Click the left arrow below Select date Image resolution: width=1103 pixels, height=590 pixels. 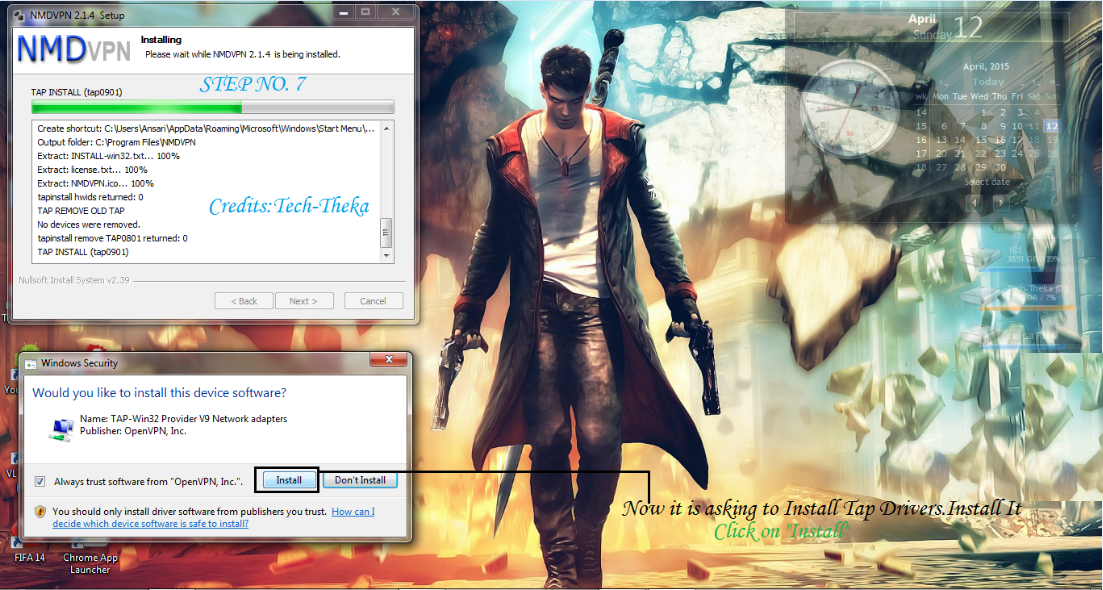tap(974, 203)
